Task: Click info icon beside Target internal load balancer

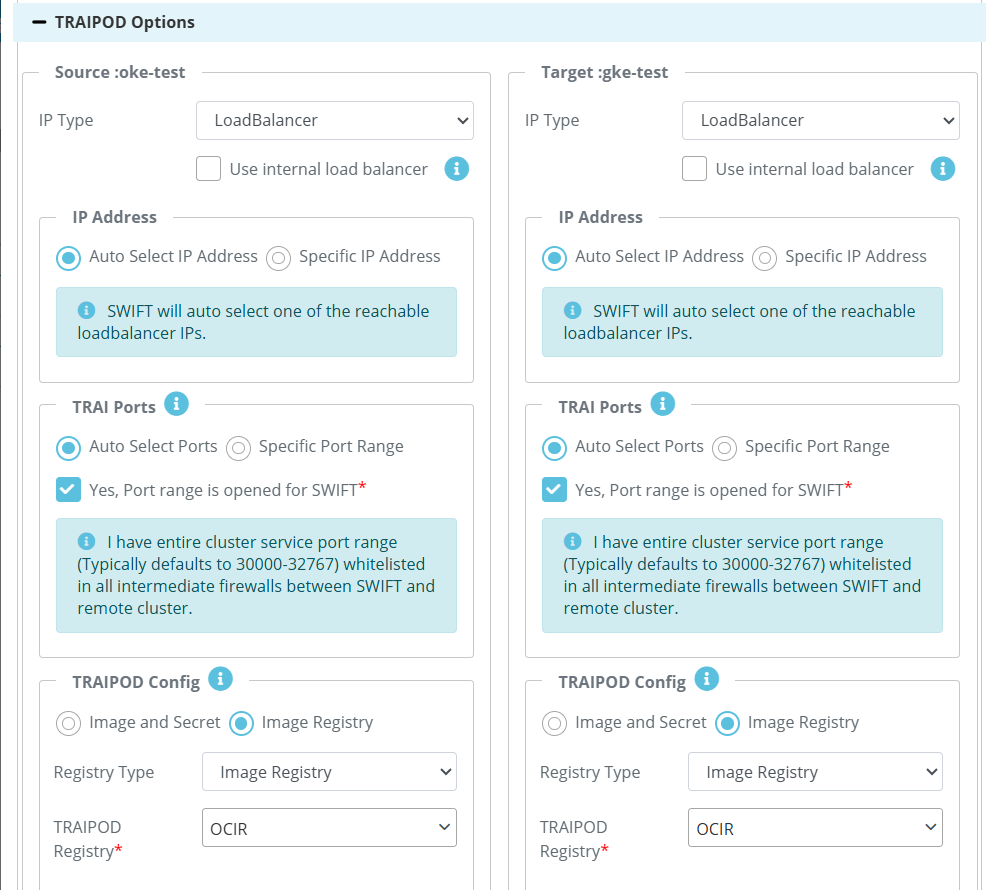Action: pyautogui.click(x=943, y=169)
